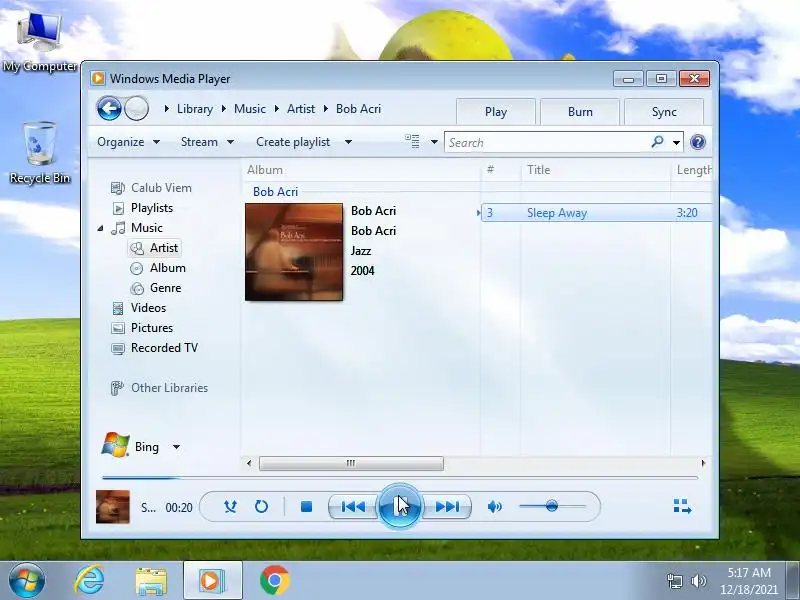
Task: Click the round play/pause button
Action: [399, 506]
